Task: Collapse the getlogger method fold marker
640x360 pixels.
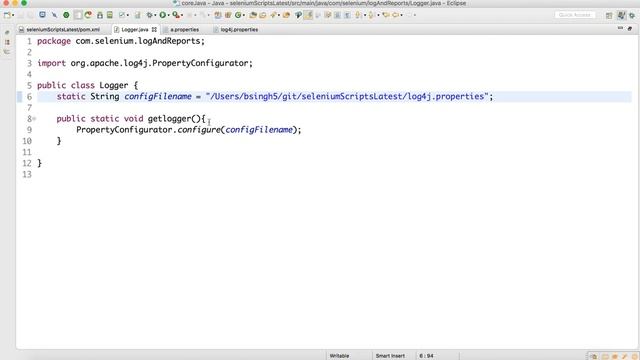Action: [x=34, y=119]
